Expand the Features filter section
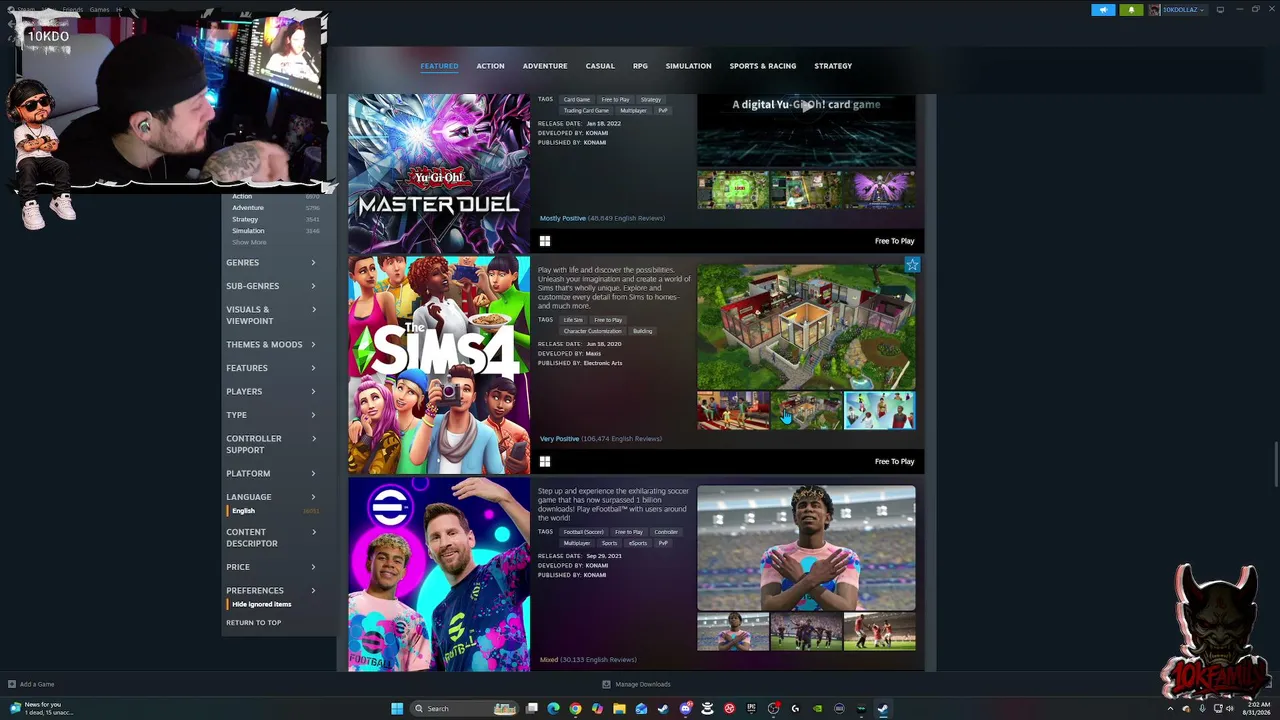The width and height of the screenshot is (1280, 720). (271, 368)
